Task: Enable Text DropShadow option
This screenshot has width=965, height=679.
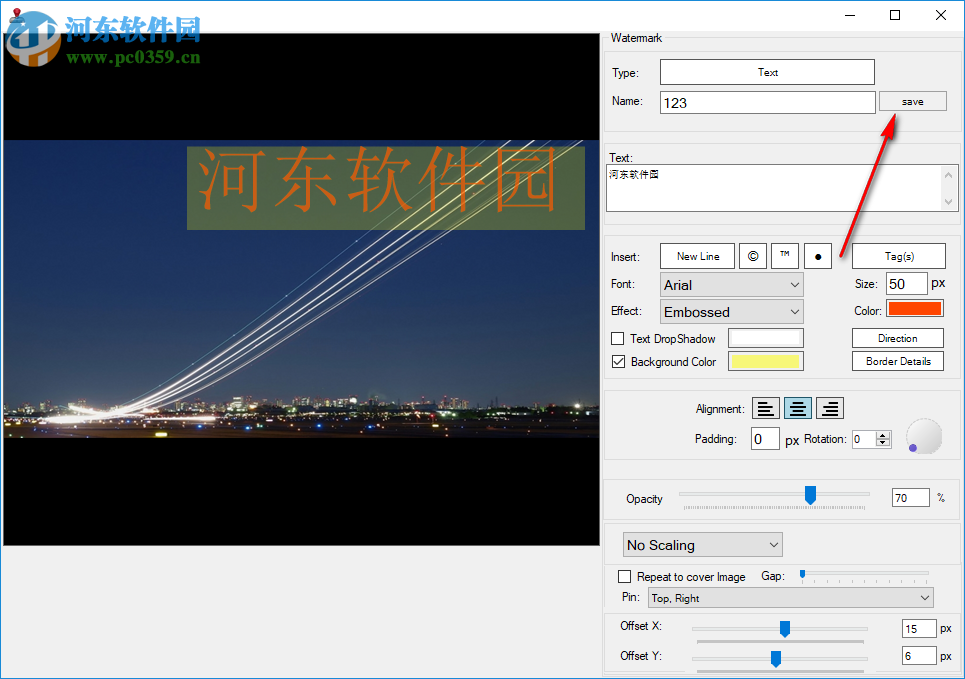Action: tap(617, 338)
